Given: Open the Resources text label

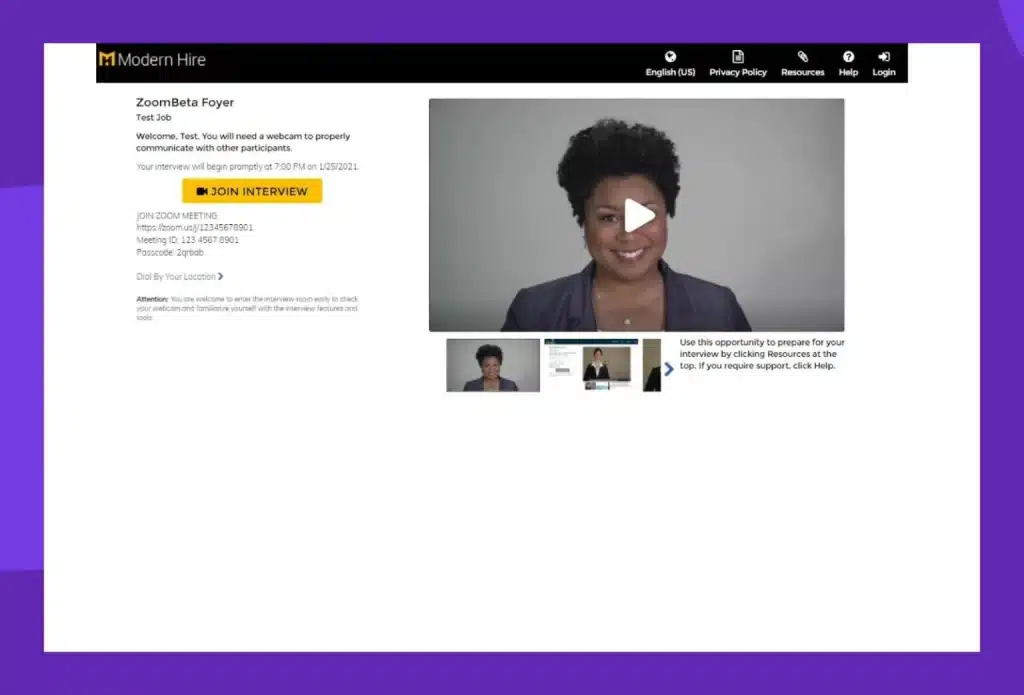Looking at the screenshot, I should click(802, 73).
